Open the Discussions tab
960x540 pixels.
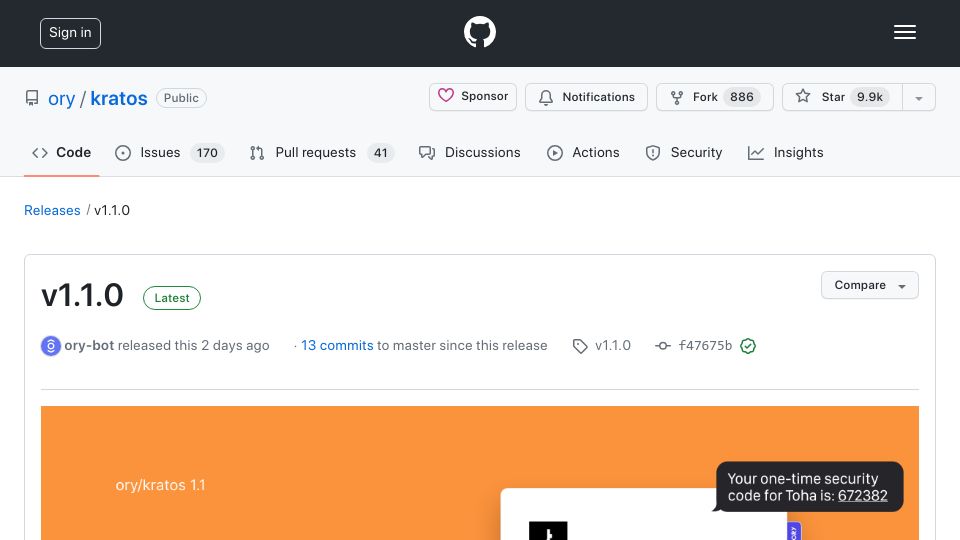(470, 152)
